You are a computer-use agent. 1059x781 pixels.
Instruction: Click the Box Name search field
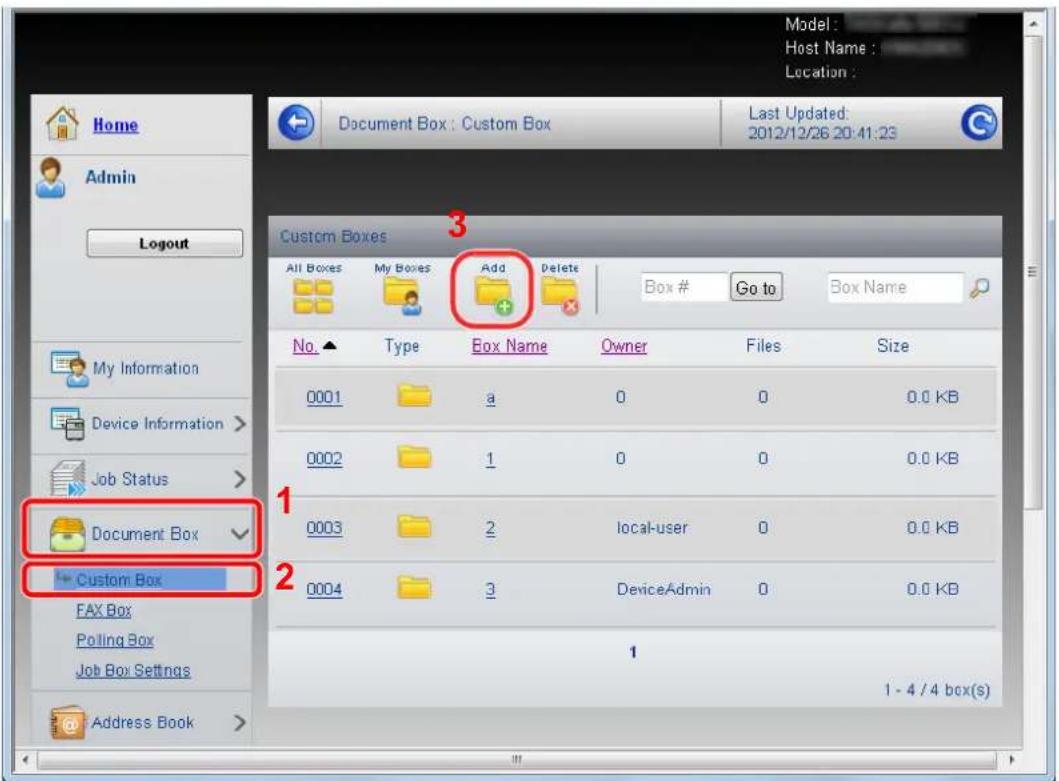[x=895, y=288]
